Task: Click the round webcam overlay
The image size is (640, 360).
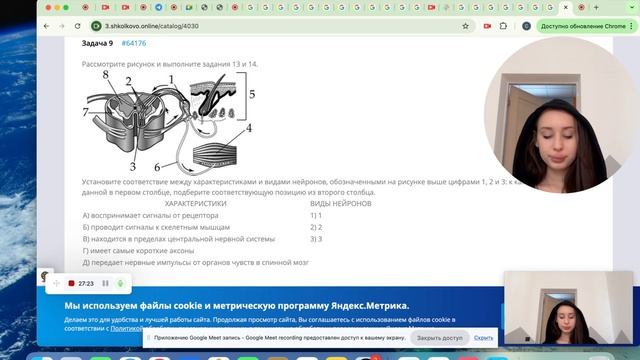Action: [x=561, y=115]
